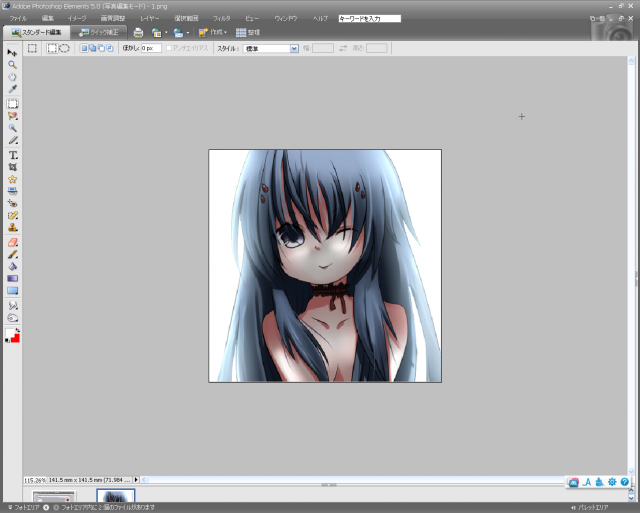The image size is (640, 513).
Task: Click the white foreground color swatch
Action: click(x=9, y=333)
